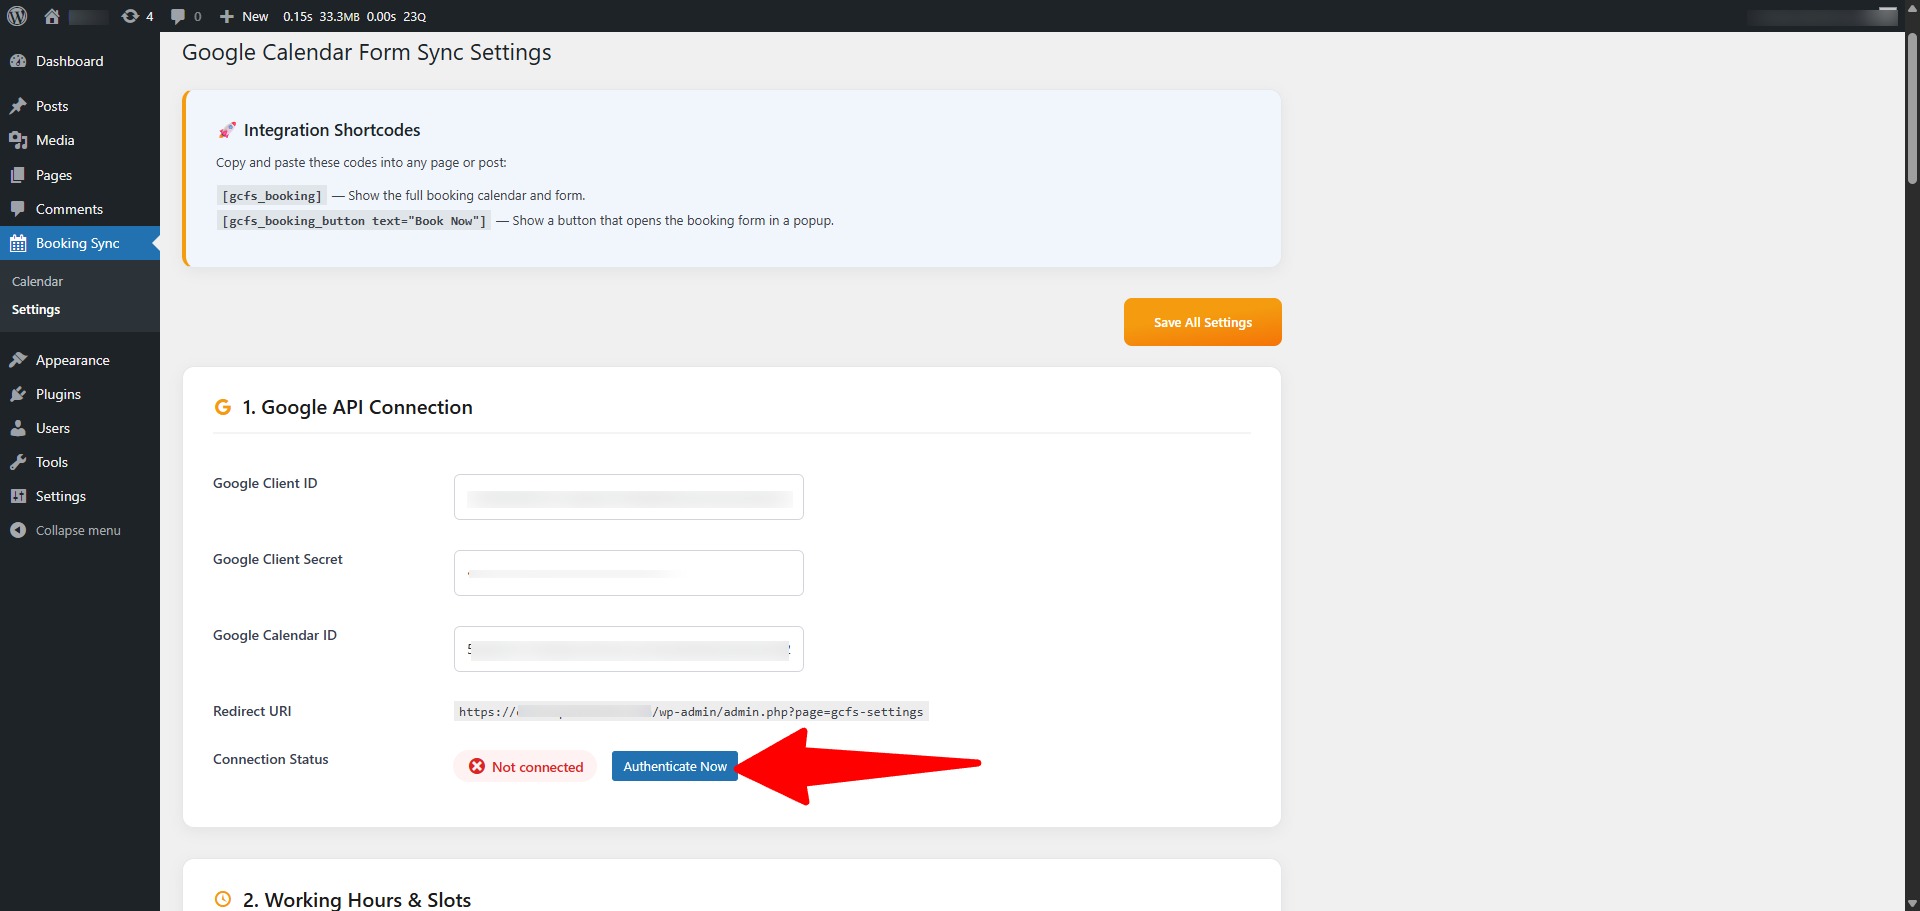This screenshot has height=911, width=1920.
Task: Click the Comments speech bubble icon
Action: pyautogui.click(x=18, y=209)
